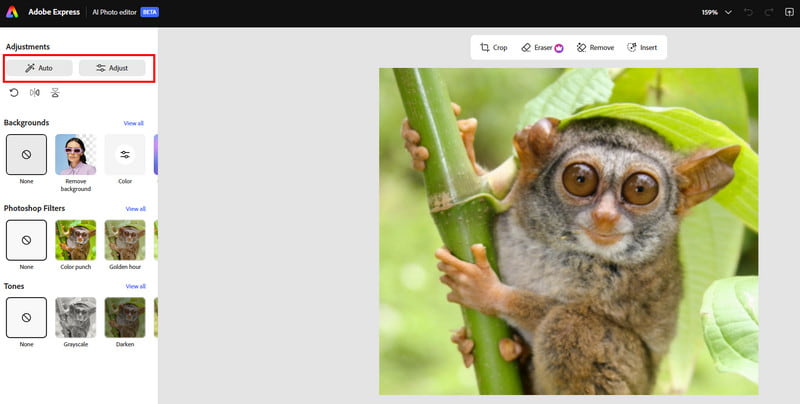Viewport: 800px width, 404px height.
Task: Flip the image horizontally
Action: click(35, 92)
